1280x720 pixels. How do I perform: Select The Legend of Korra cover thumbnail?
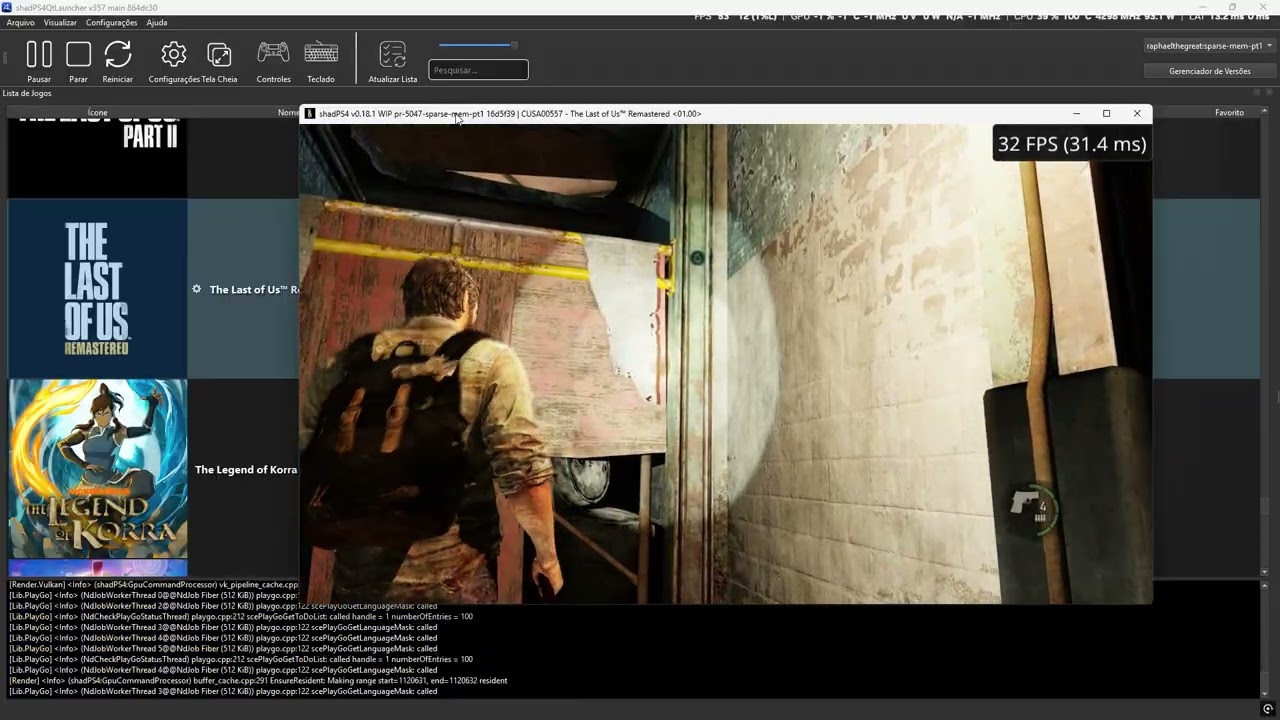pyautogui.click(x=97, y=468)
